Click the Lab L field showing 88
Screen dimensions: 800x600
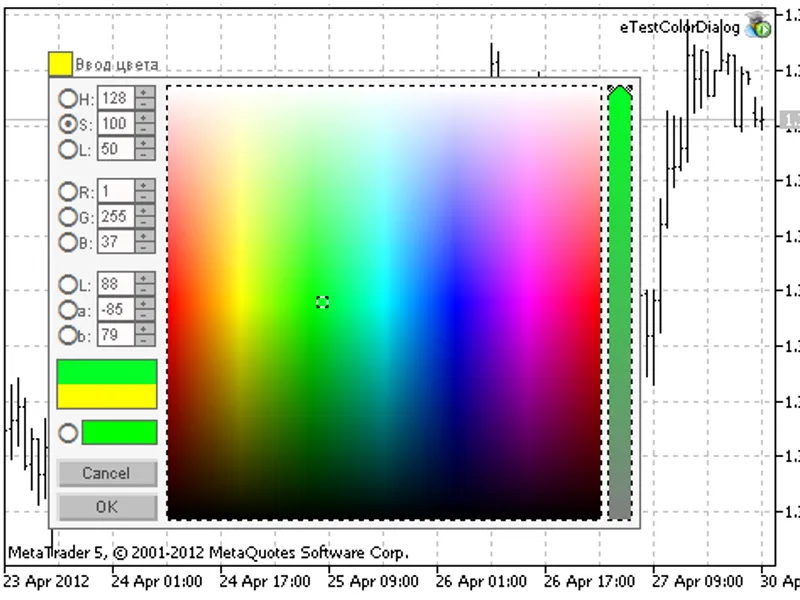tap(116, 284)
